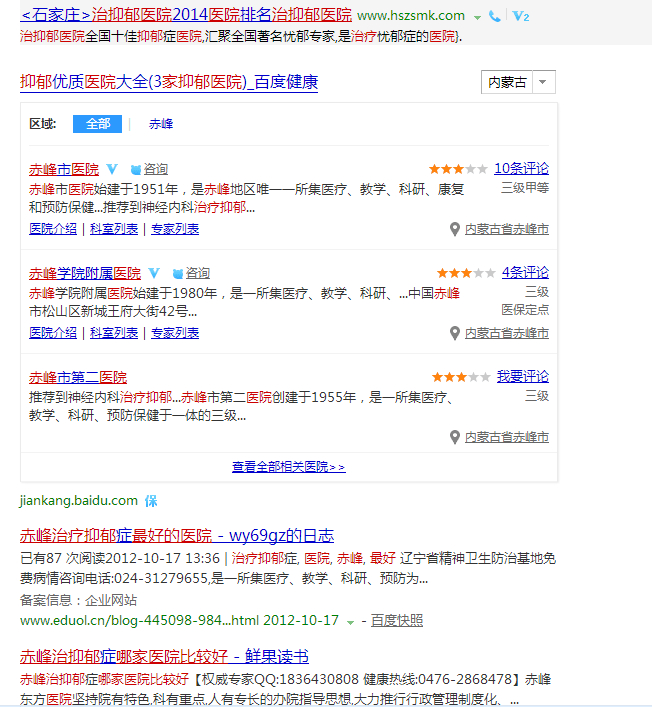Click map pin icon for 赤峰市第二医院 location
This screenshot has width=652, height=707.
click(x=455, y=437)
